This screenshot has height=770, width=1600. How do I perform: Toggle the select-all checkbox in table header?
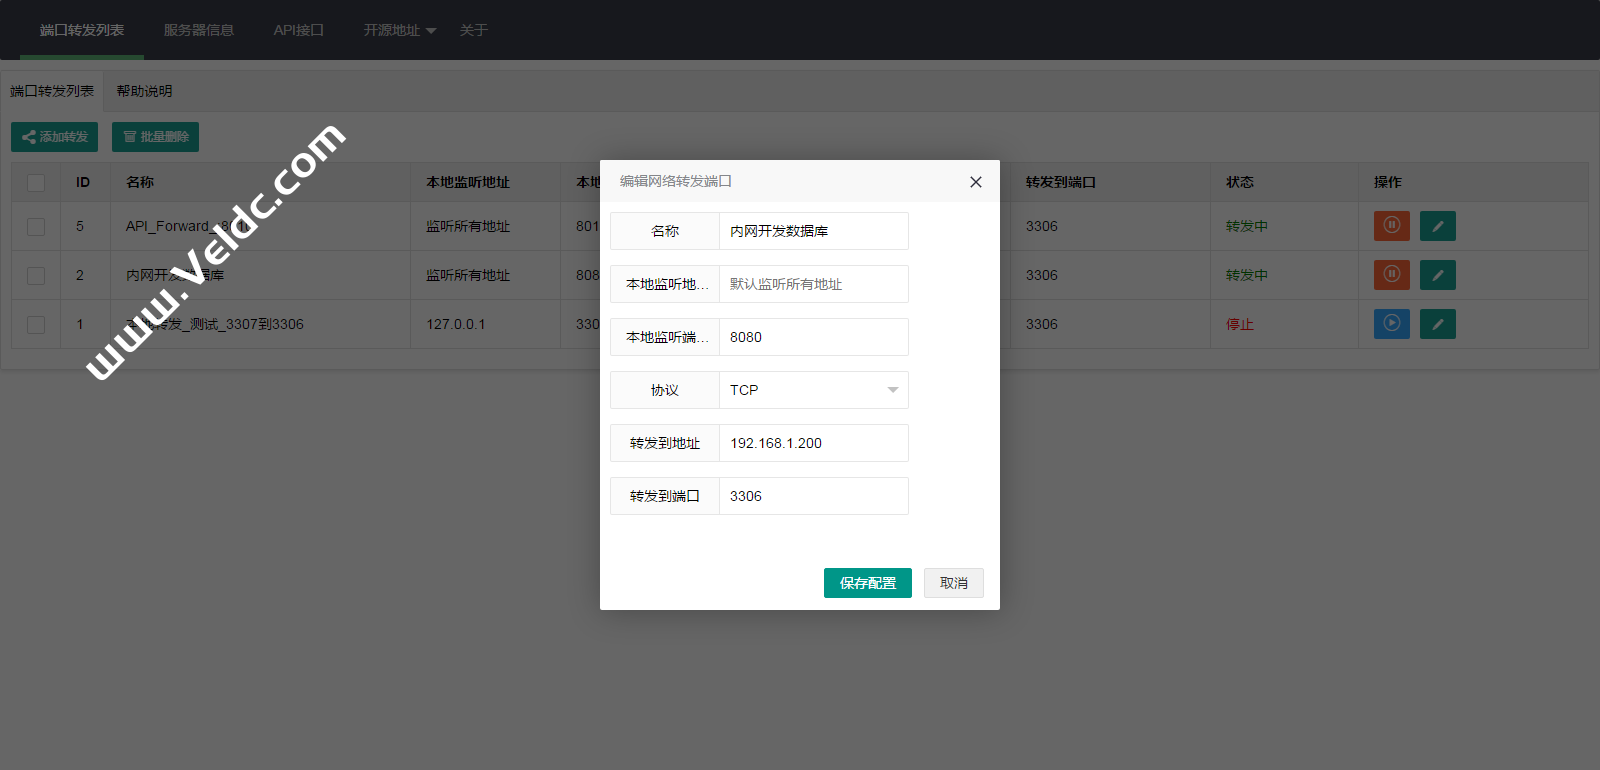click(x=36, y=183)
